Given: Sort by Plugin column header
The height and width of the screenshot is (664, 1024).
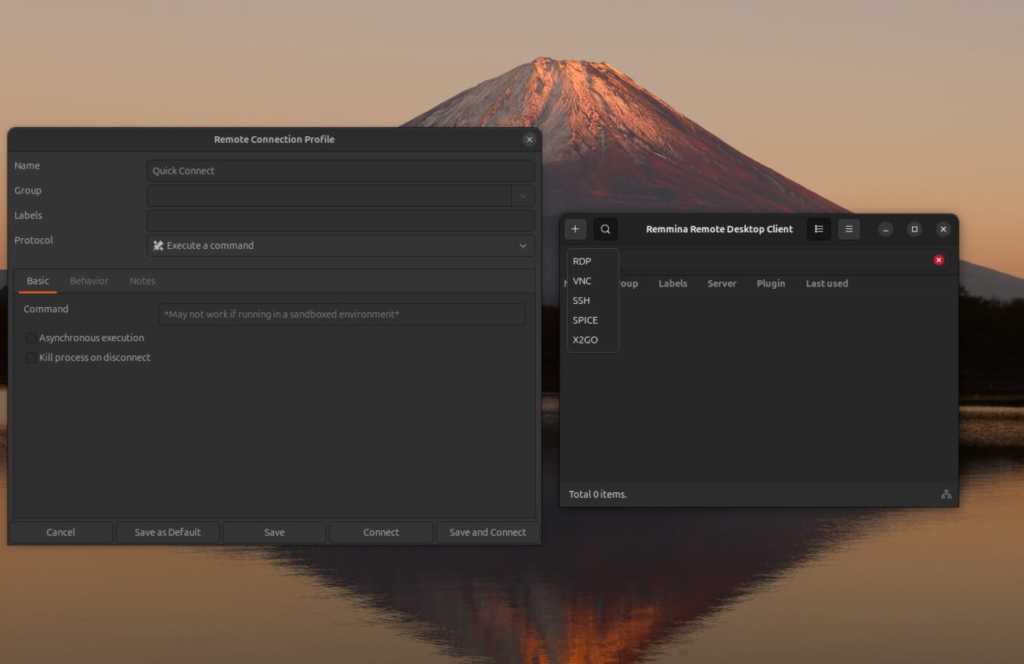Looking at the screenshot, I should pos(771,283).
